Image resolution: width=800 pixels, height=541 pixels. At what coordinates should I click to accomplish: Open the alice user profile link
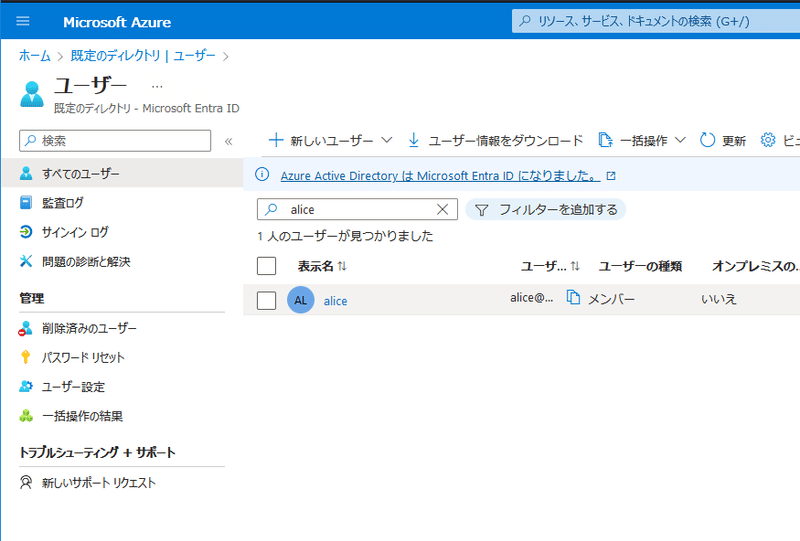(335, 301)
